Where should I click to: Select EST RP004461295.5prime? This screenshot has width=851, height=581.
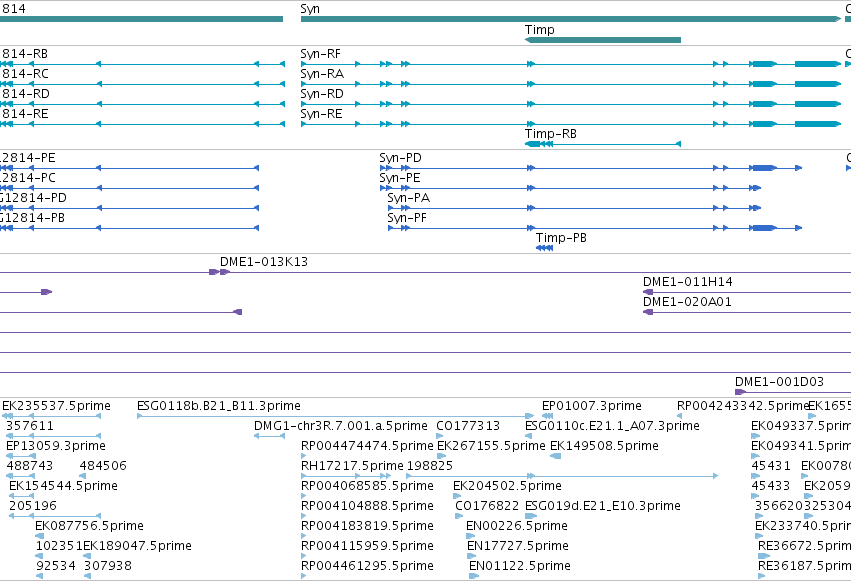[367, 566]
